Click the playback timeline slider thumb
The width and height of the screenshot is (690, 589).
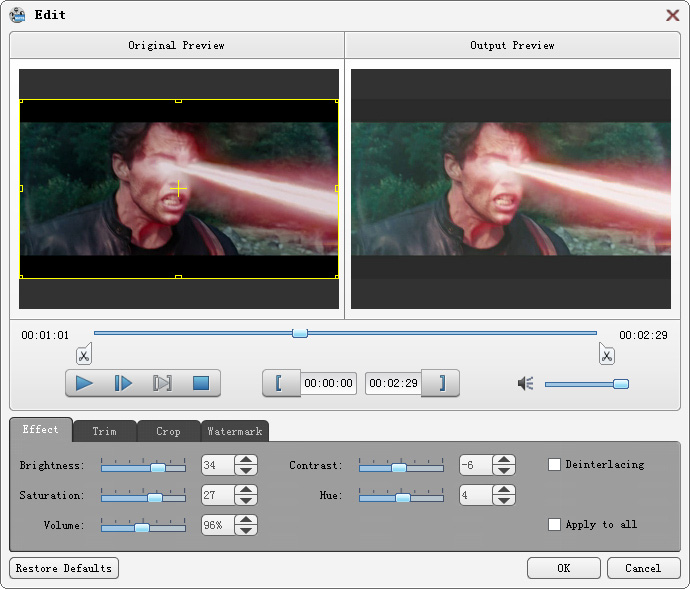click(300, 333)
